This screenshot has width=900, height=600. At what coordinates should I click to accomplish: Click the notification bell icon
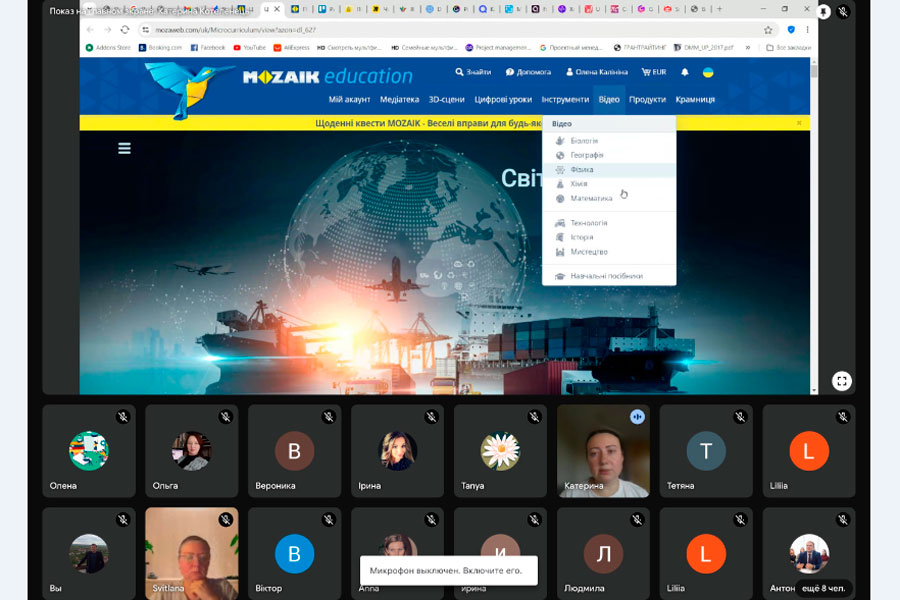(x=684, y=72)
